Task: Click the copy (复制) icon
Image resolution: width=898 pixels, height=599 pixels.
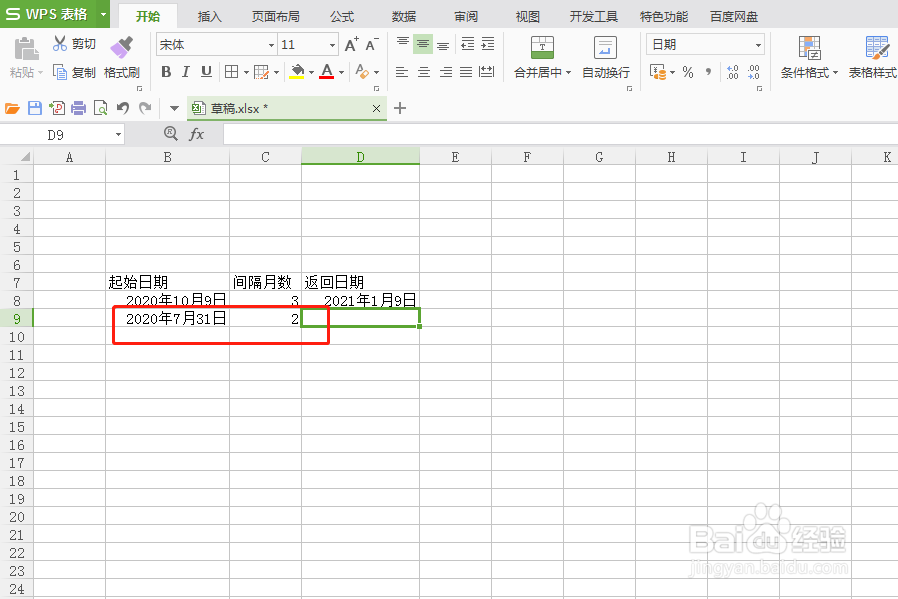Action: click(x=62, y=72)
